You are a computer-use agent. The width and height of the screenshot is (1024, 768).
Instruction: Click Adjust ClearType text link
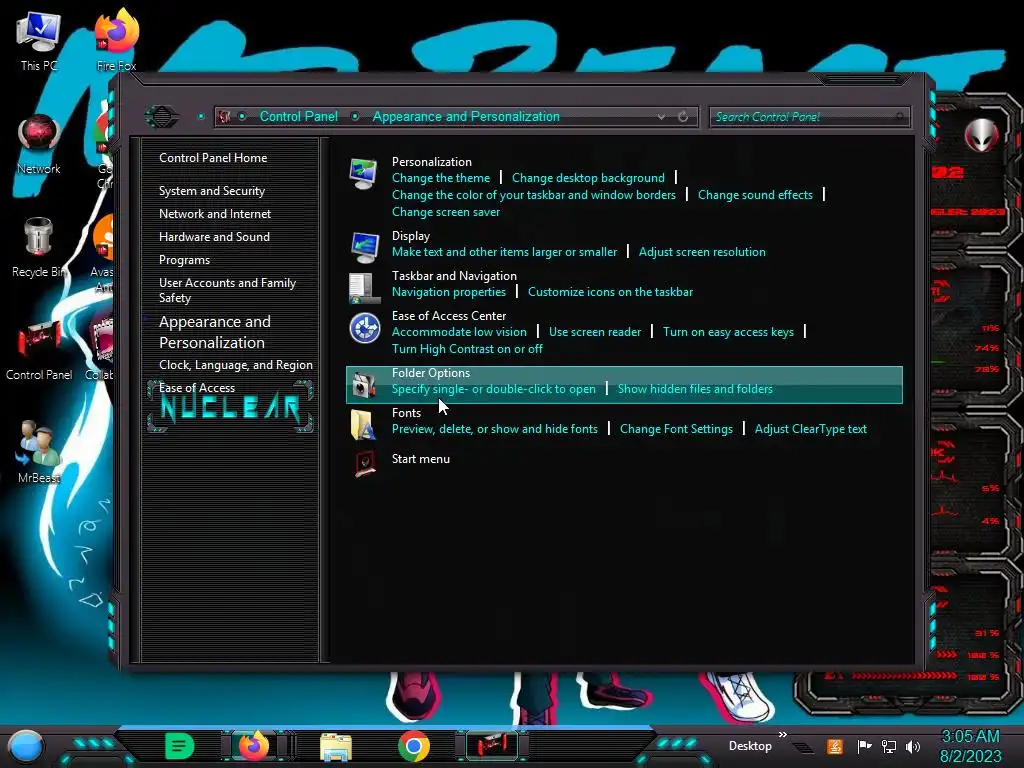click(810, 428)
